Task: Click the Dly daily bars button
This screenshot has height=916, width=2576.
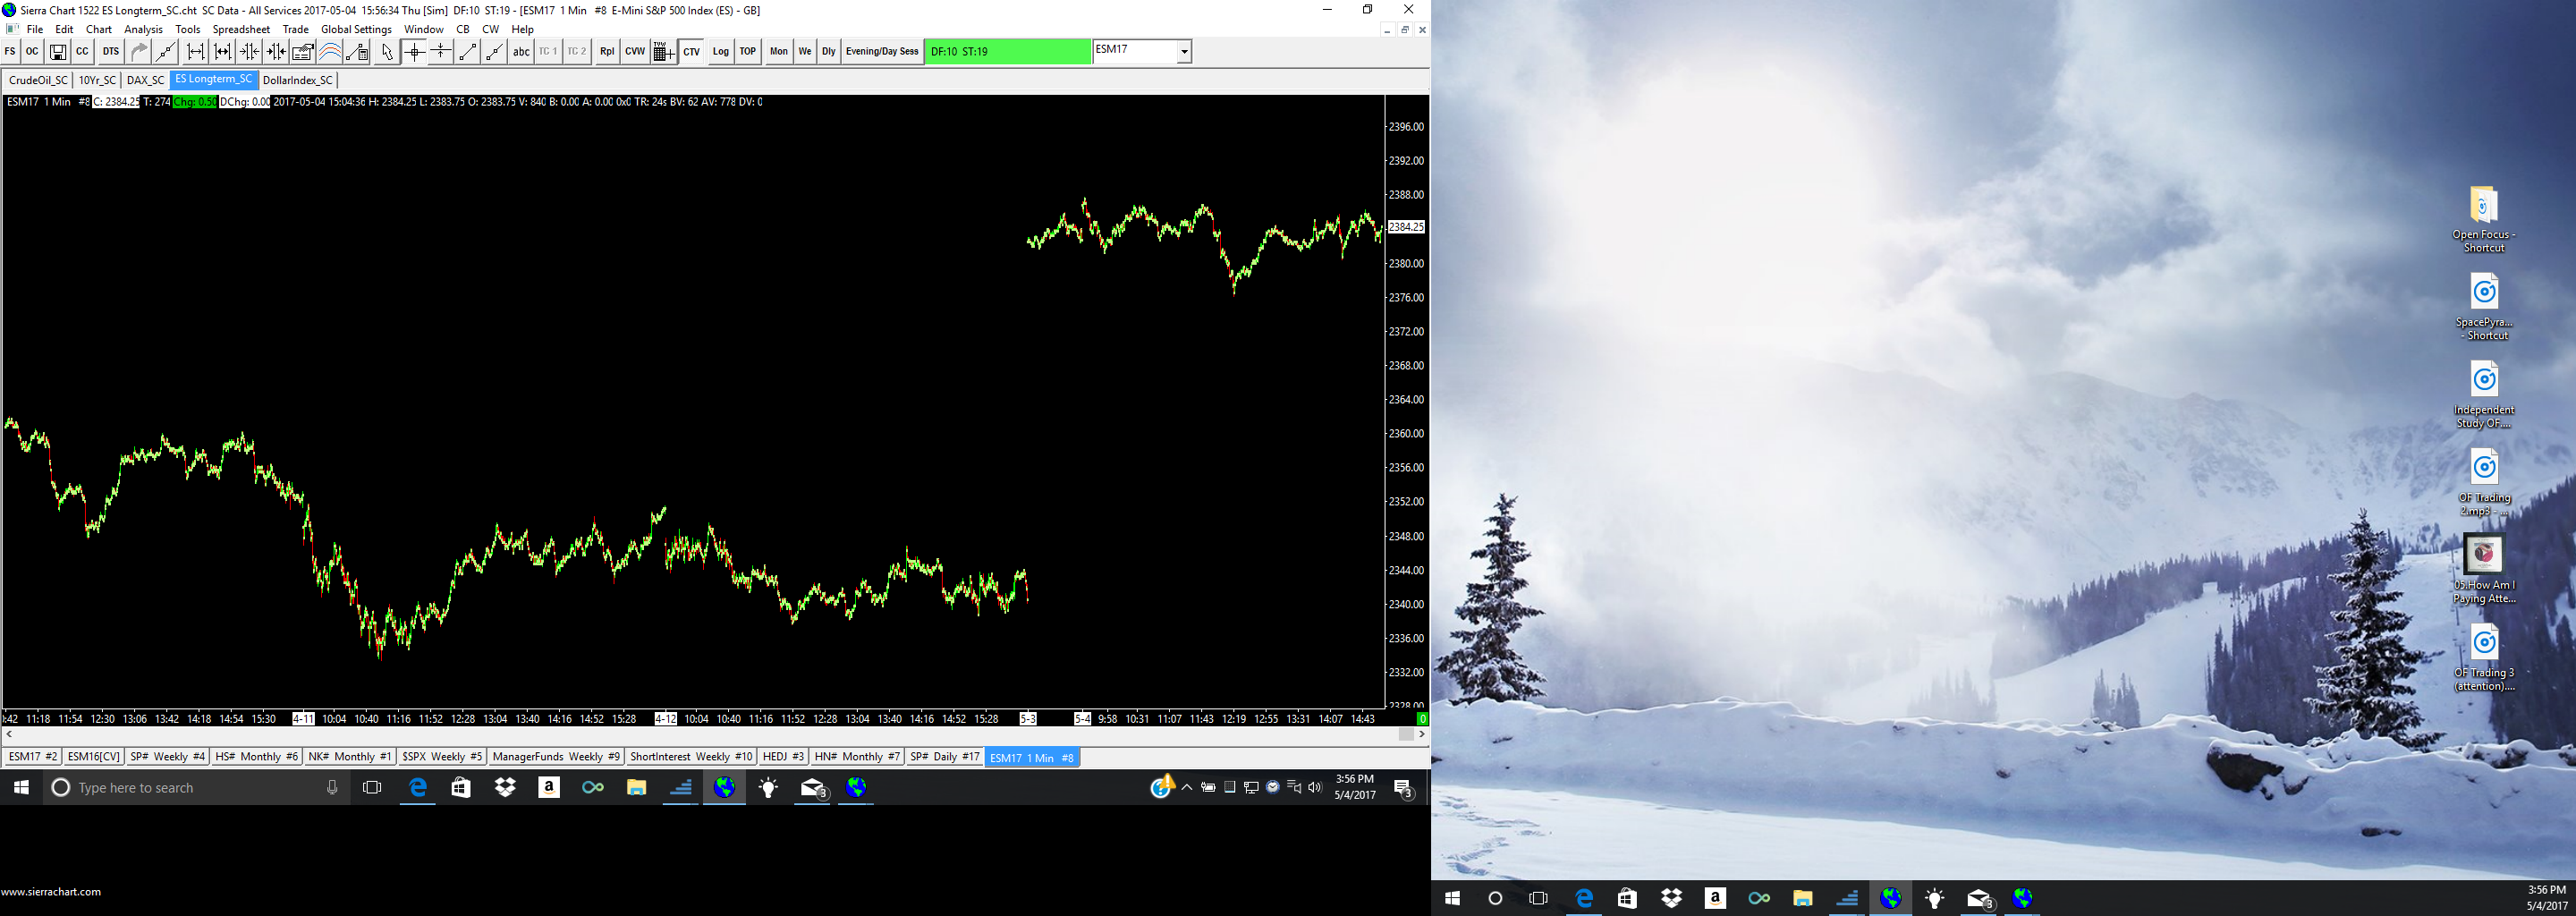Action: pos(828,52)
